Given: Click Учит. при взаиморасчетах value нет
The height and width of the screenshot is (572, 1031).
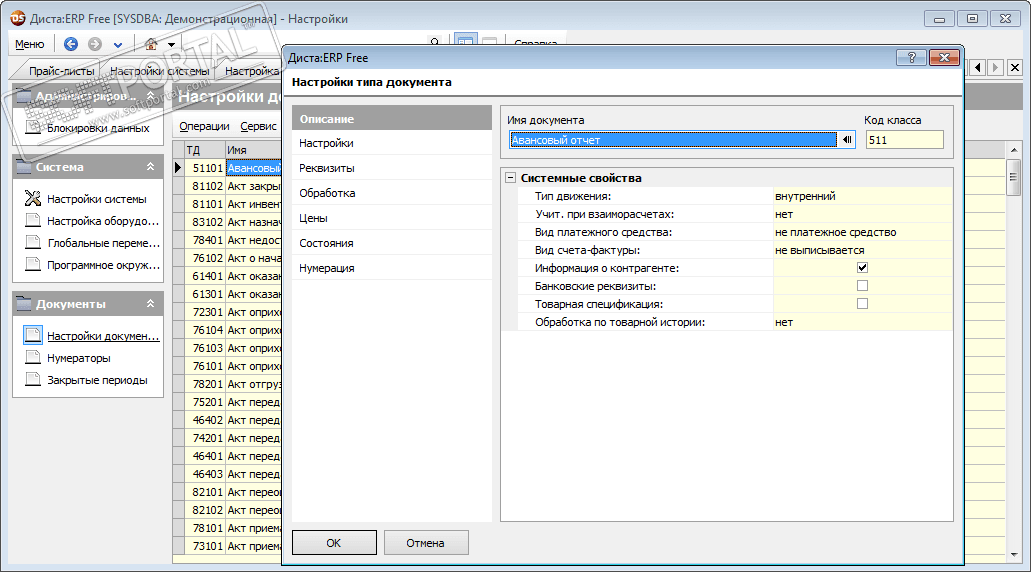Looking at the screenshot, I should tap(862, 214).
